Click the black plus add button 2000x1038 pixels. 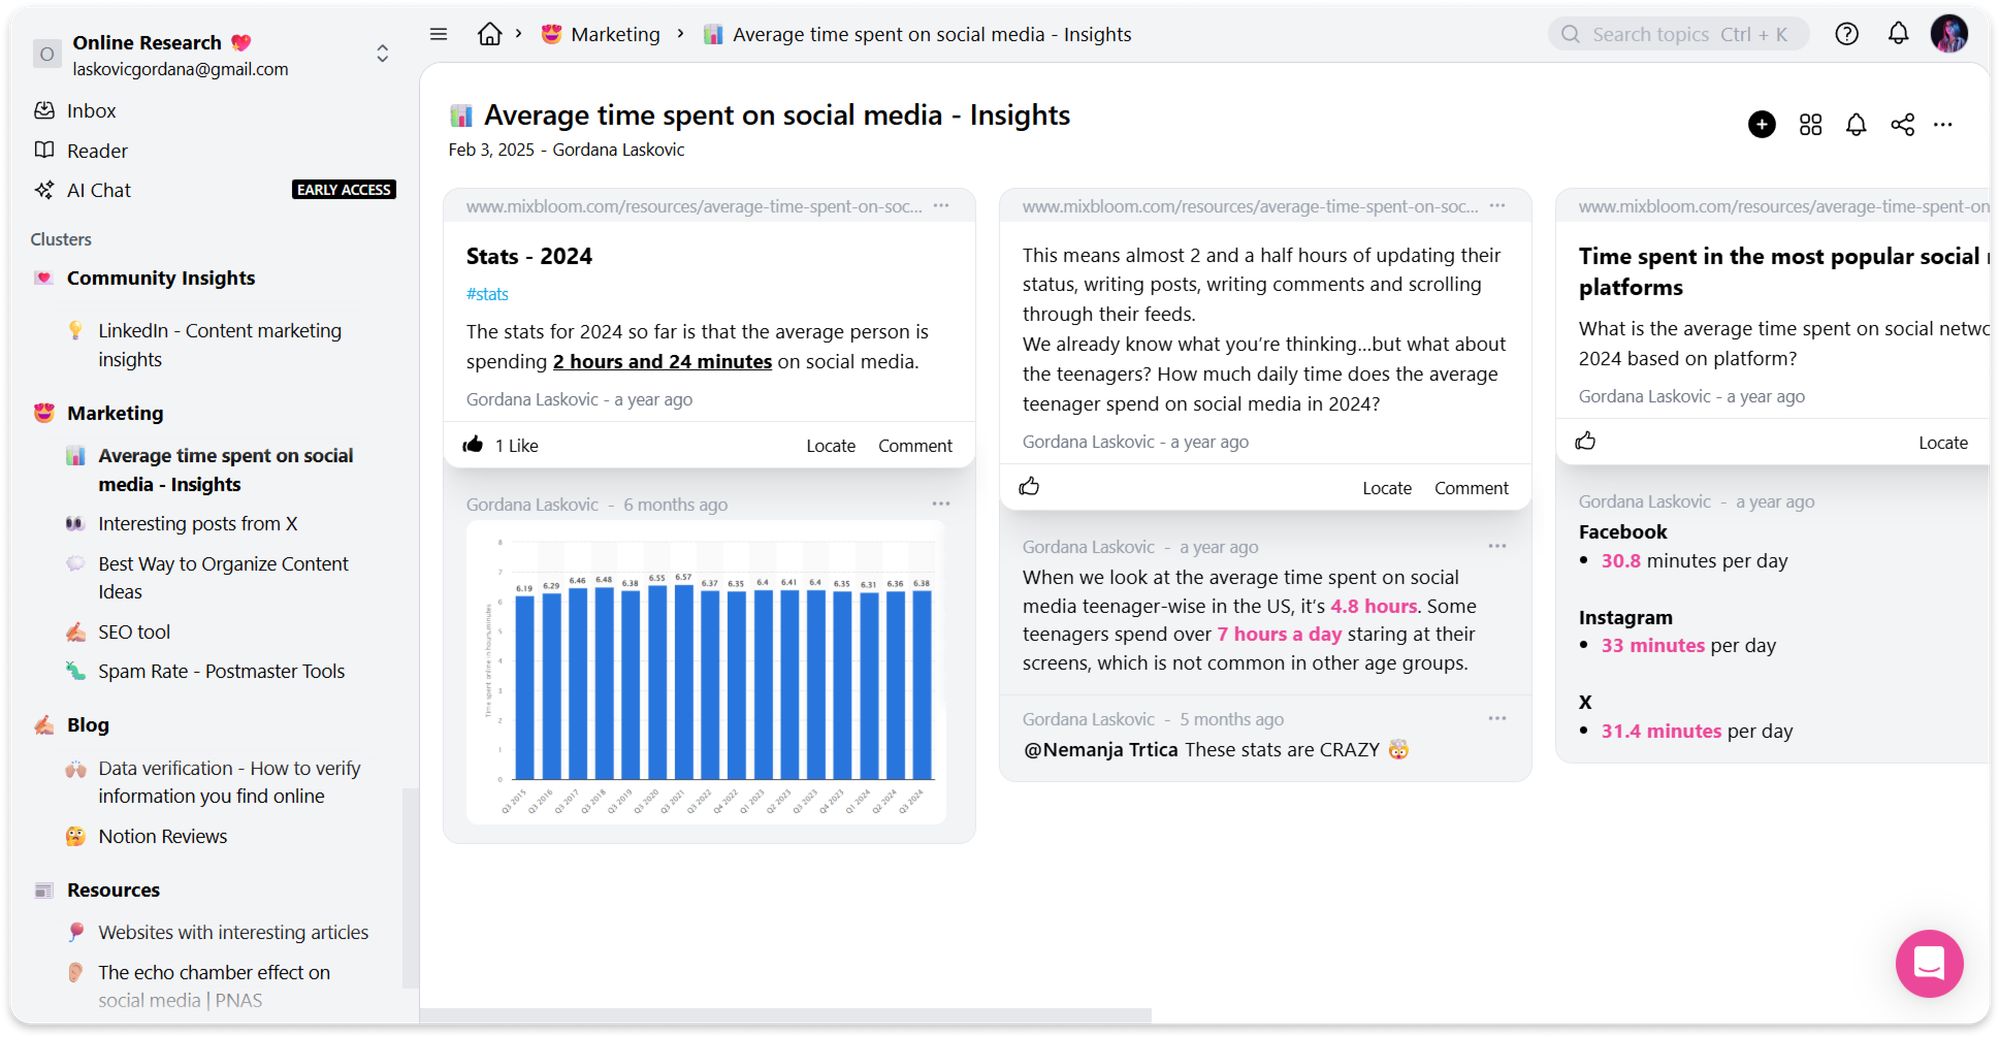coord(1761,125)
